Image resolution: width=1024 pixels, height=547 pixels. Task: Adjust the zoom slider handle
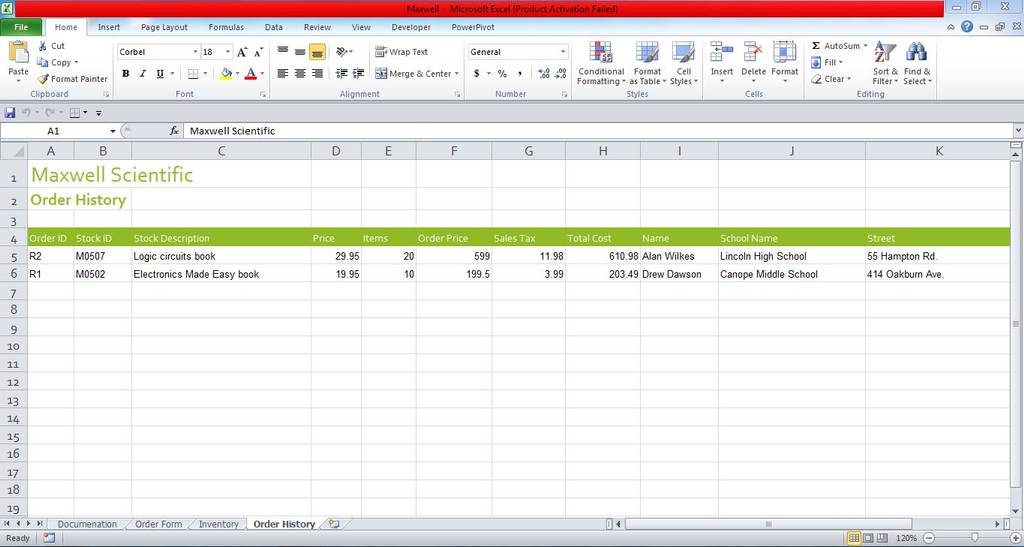(974, 539)
